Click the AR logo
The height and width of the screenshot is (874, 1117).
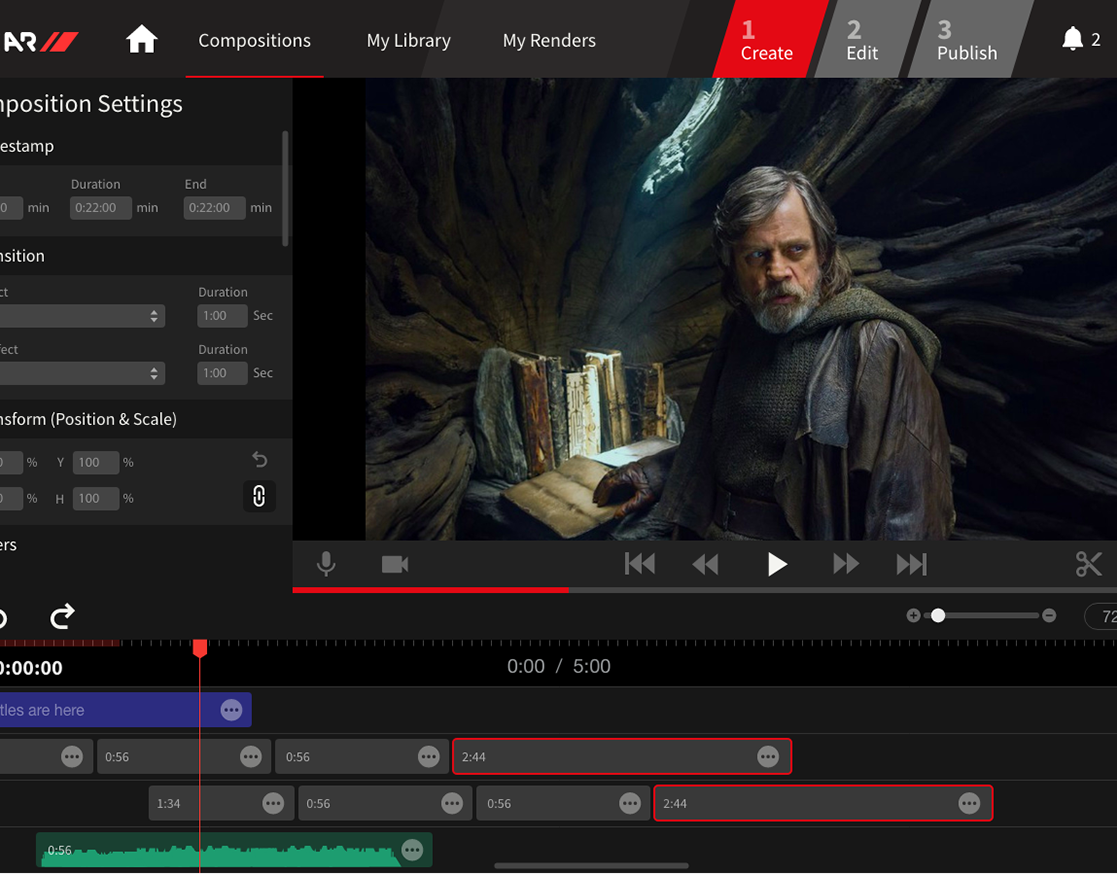[40, 41]
